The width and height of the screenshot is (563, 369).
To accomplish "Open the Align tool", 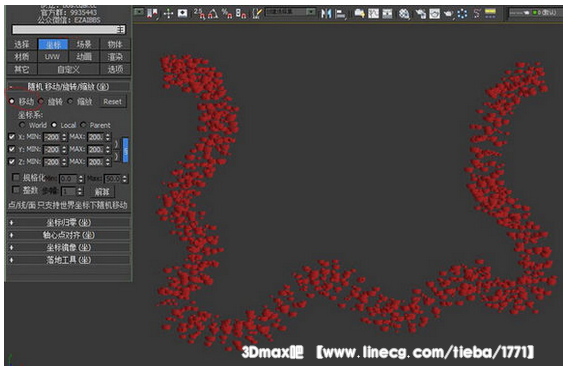I will click(x=340, y=14).
